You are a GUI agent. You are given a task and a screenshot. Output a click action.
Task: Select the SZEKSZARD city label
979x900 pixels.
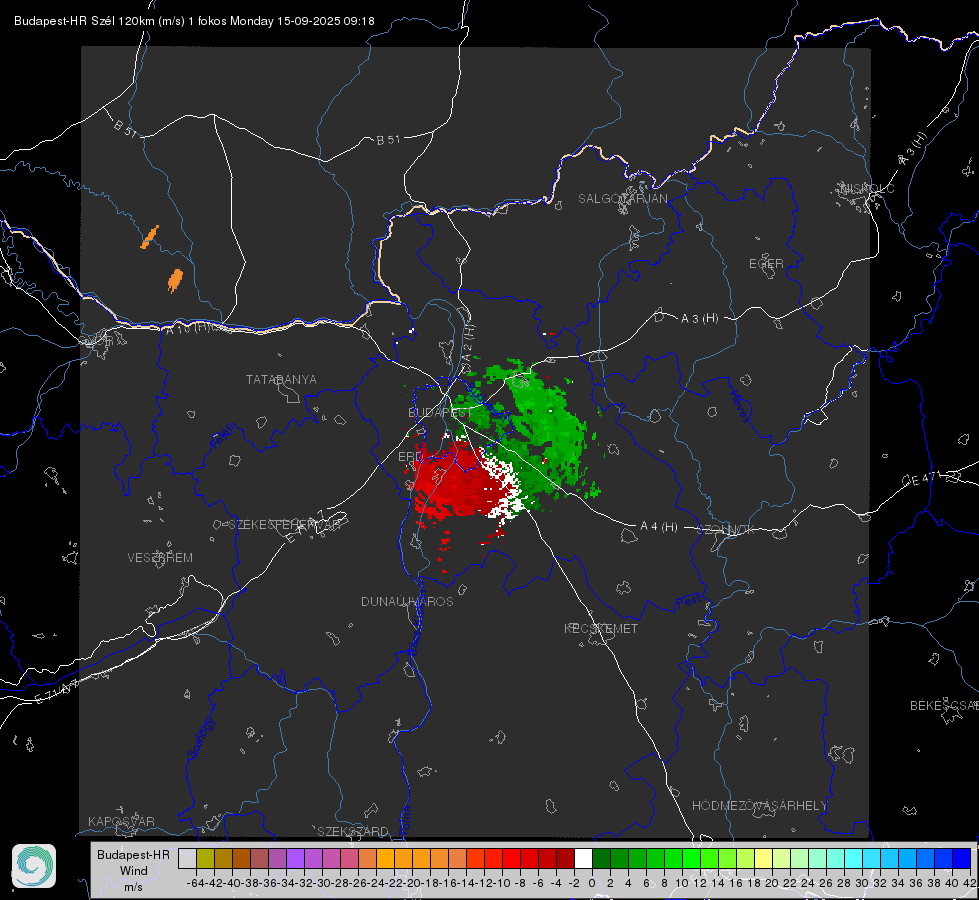pyautogui.click(x=352, y=831)
